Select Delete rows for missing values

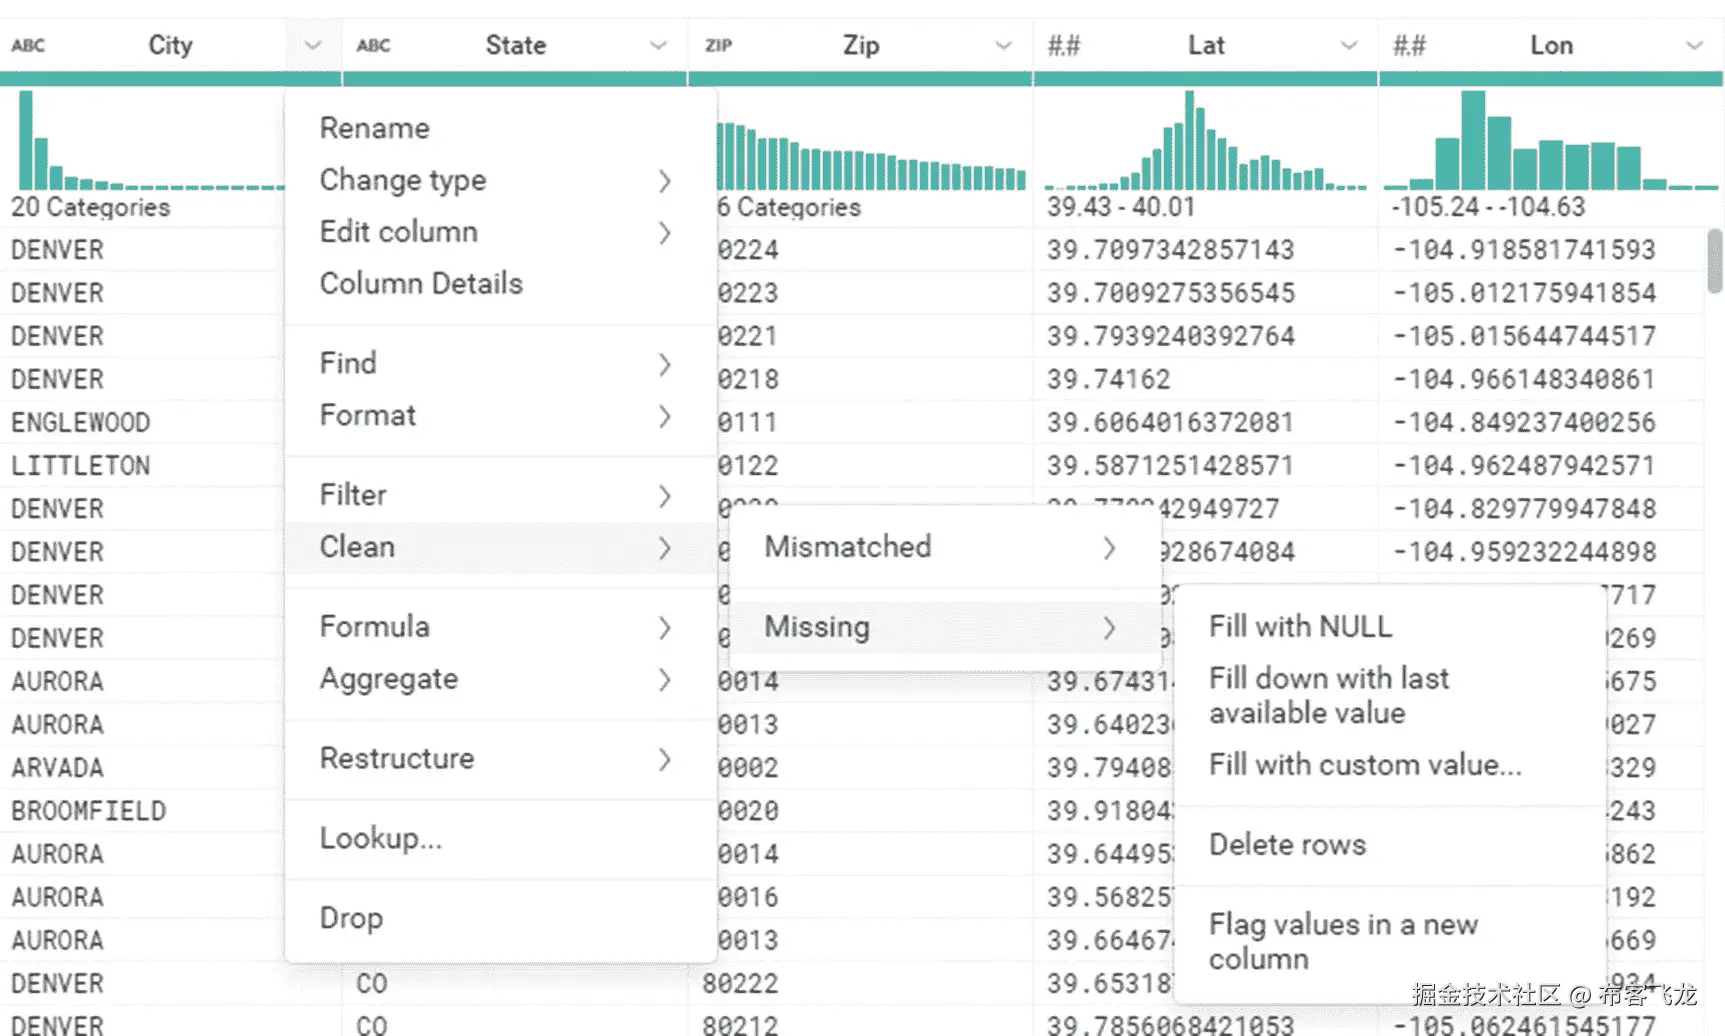point(1287,844)
